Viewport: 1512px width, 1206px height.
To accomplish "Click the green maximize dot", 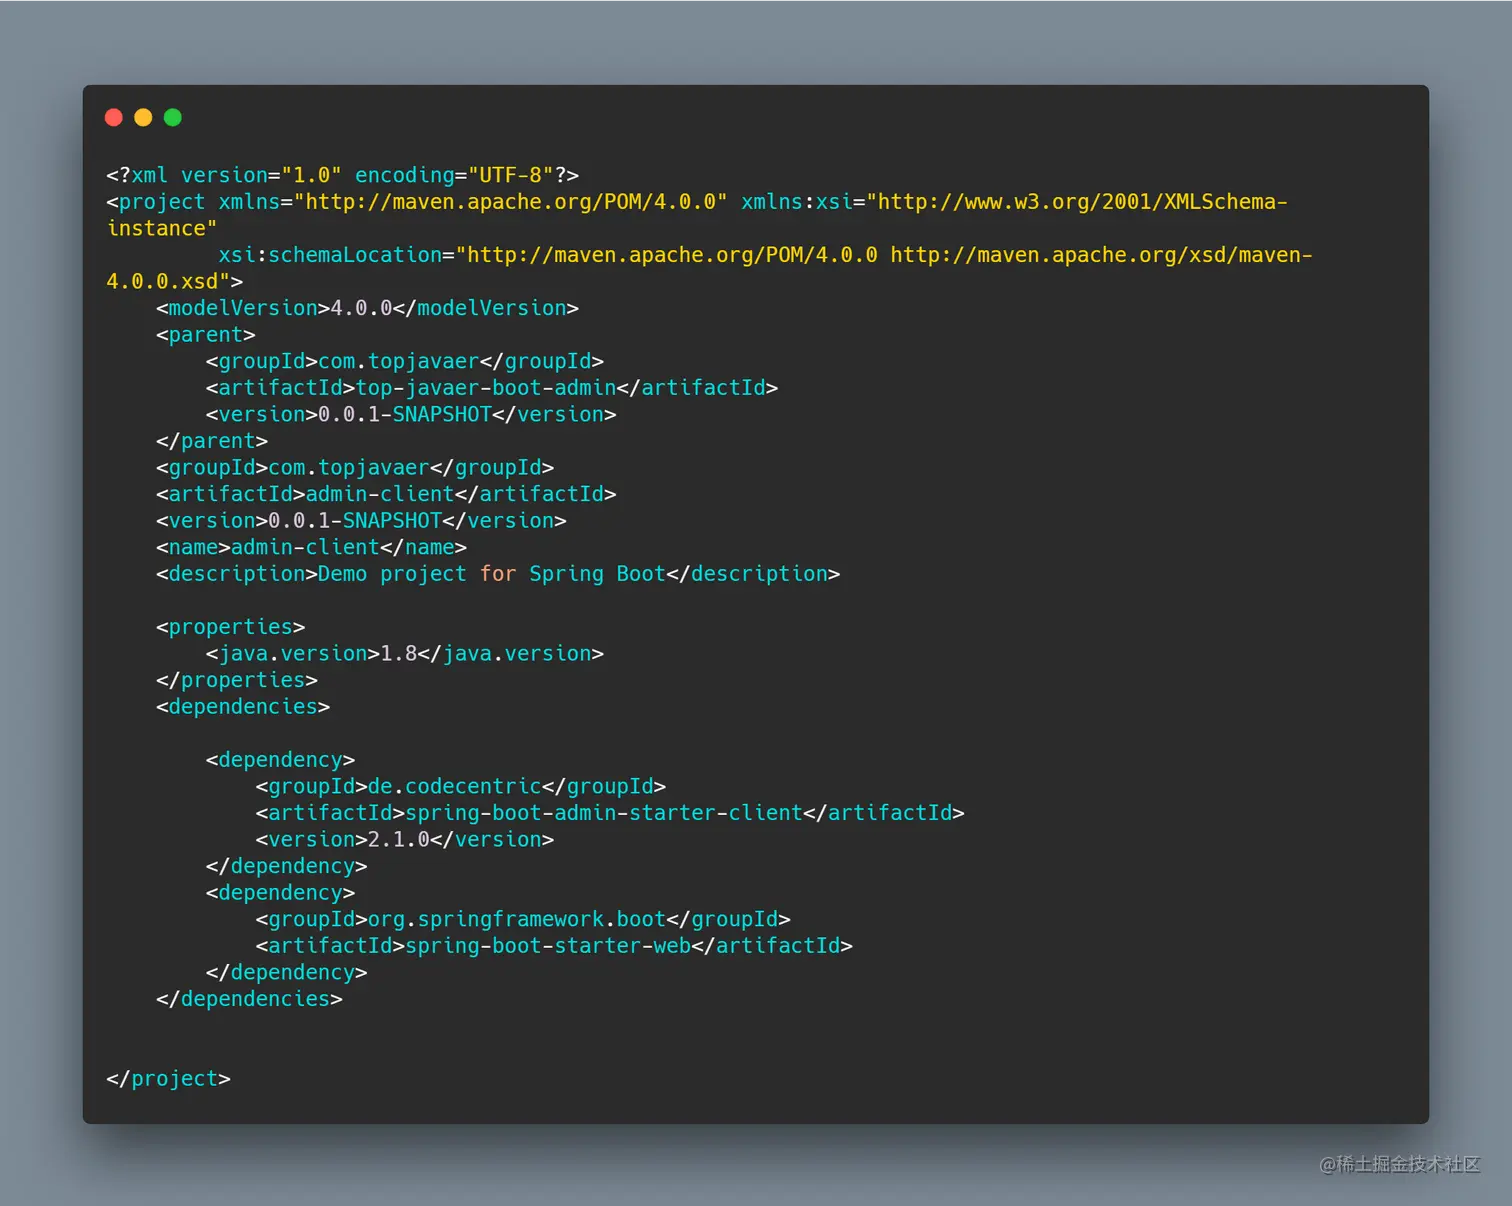I will (173, 118).
